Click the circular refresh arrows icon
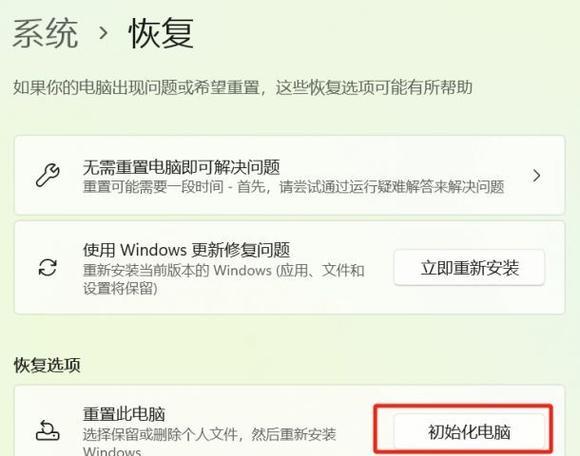Image resolution: width=580 pixels, height=456 pixels. coord(48,267)
